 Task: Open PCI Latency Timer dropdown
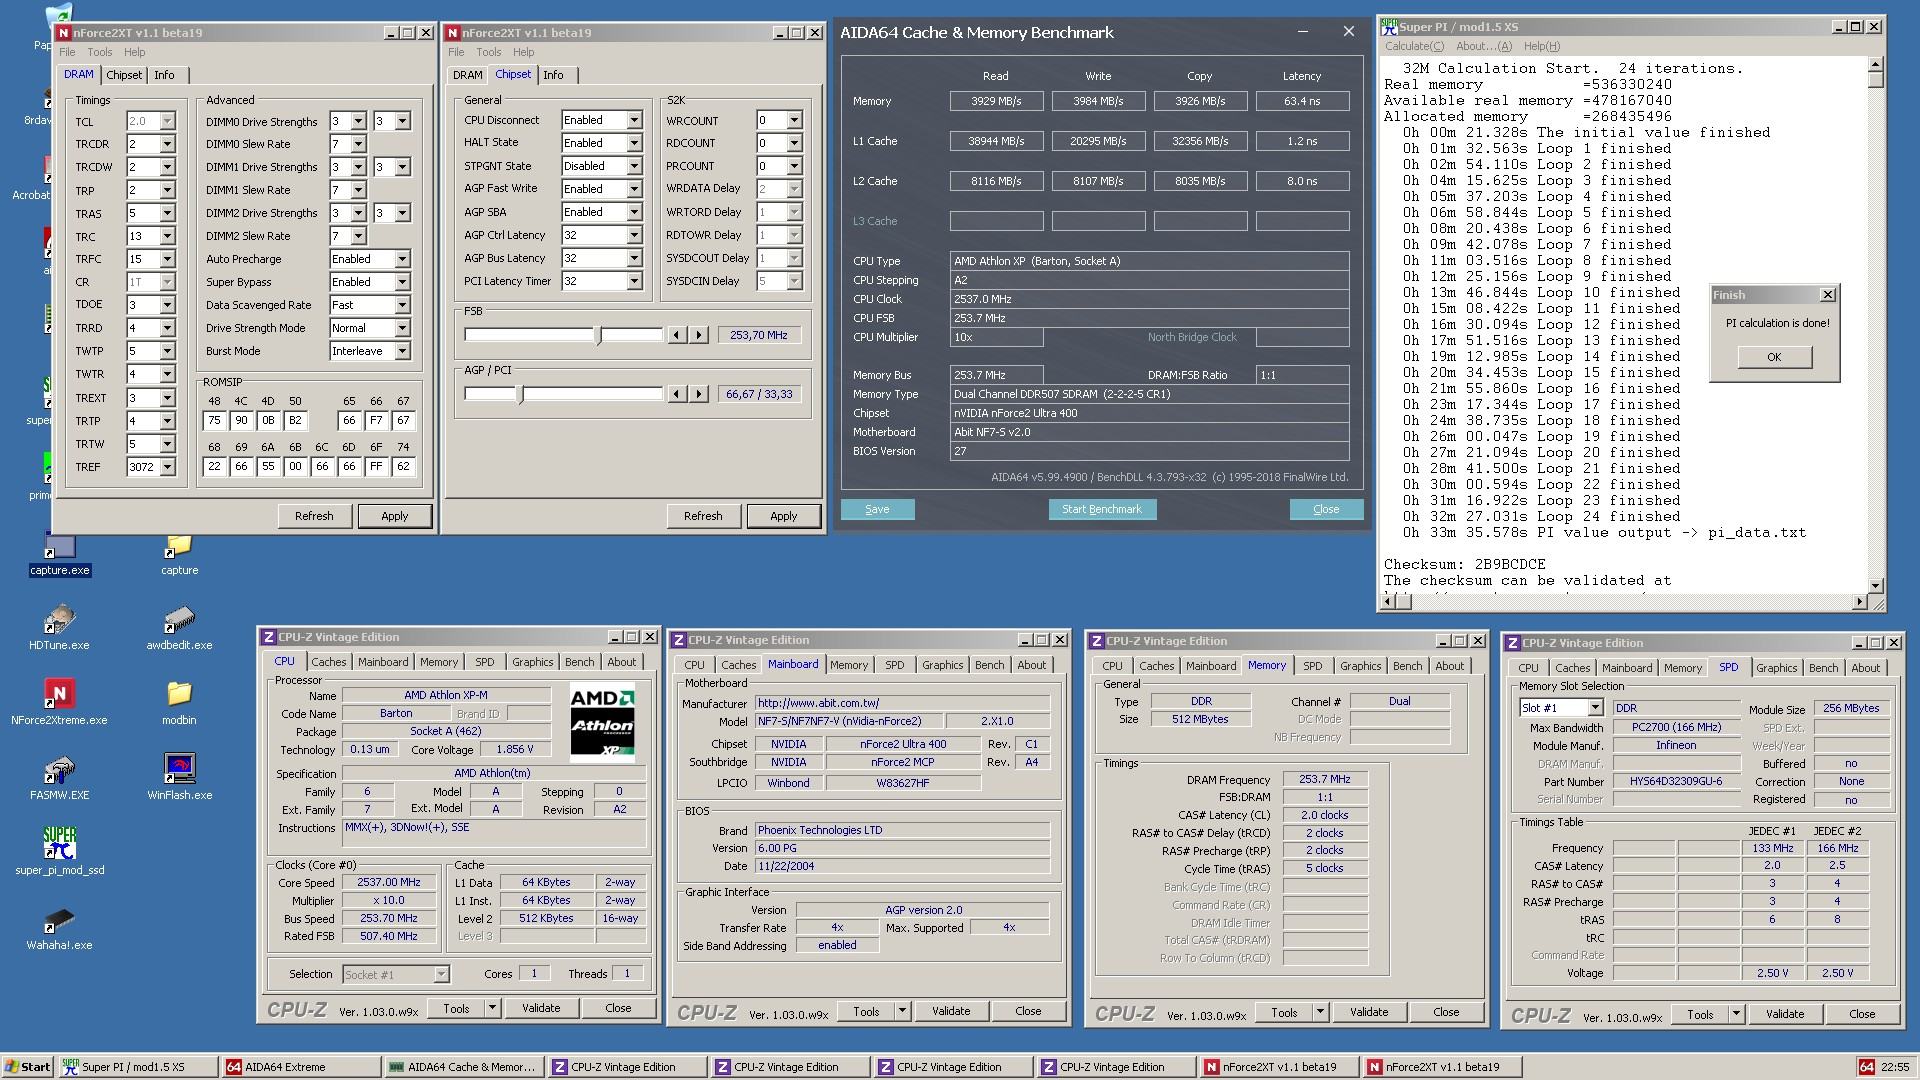pos(634,281)
